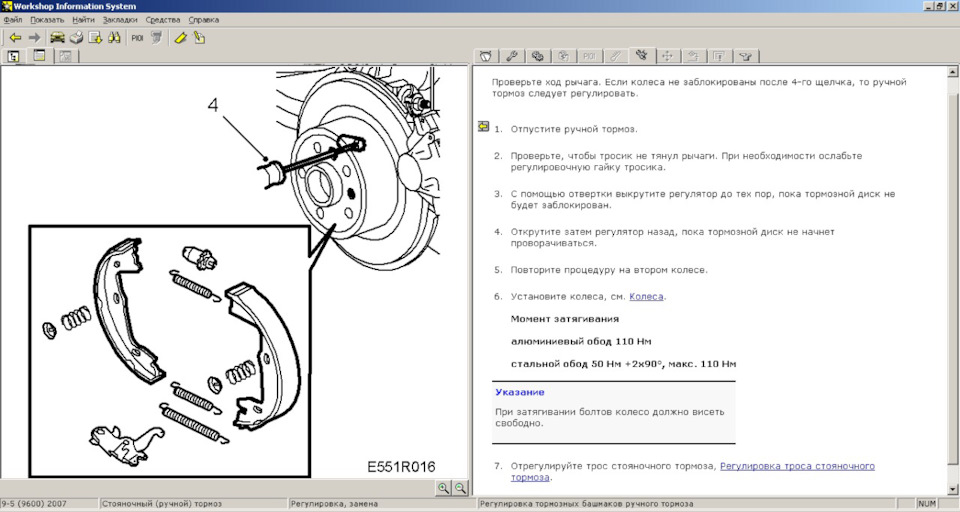Select the wrench tab in right panel
Screen dimensions: 960x512
(x=510, y=56)
